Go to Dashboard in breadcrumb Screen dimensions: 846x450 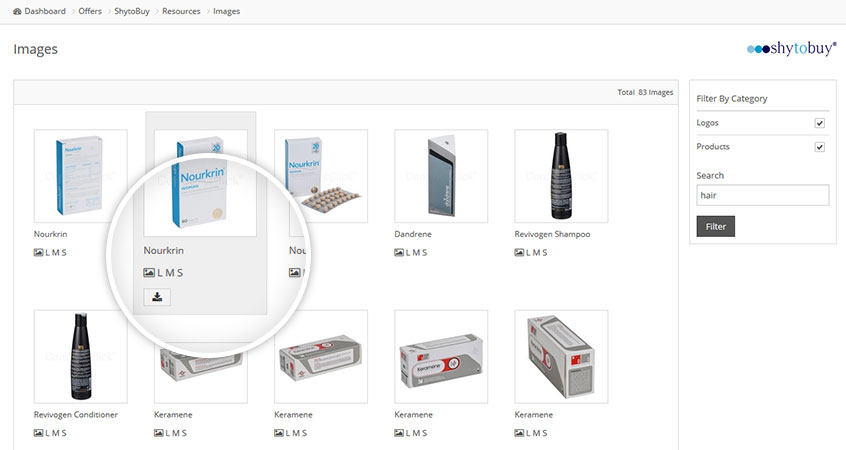pyautogui.click(x=45, y=11)
